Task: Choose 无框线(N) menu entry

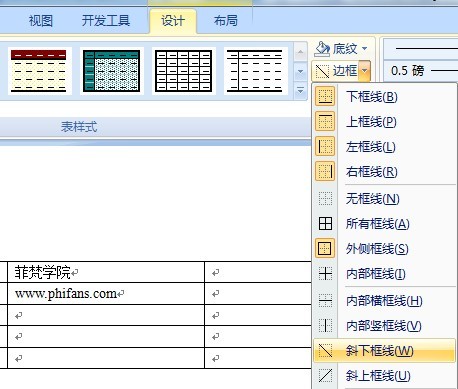Action: coord(385,198)
